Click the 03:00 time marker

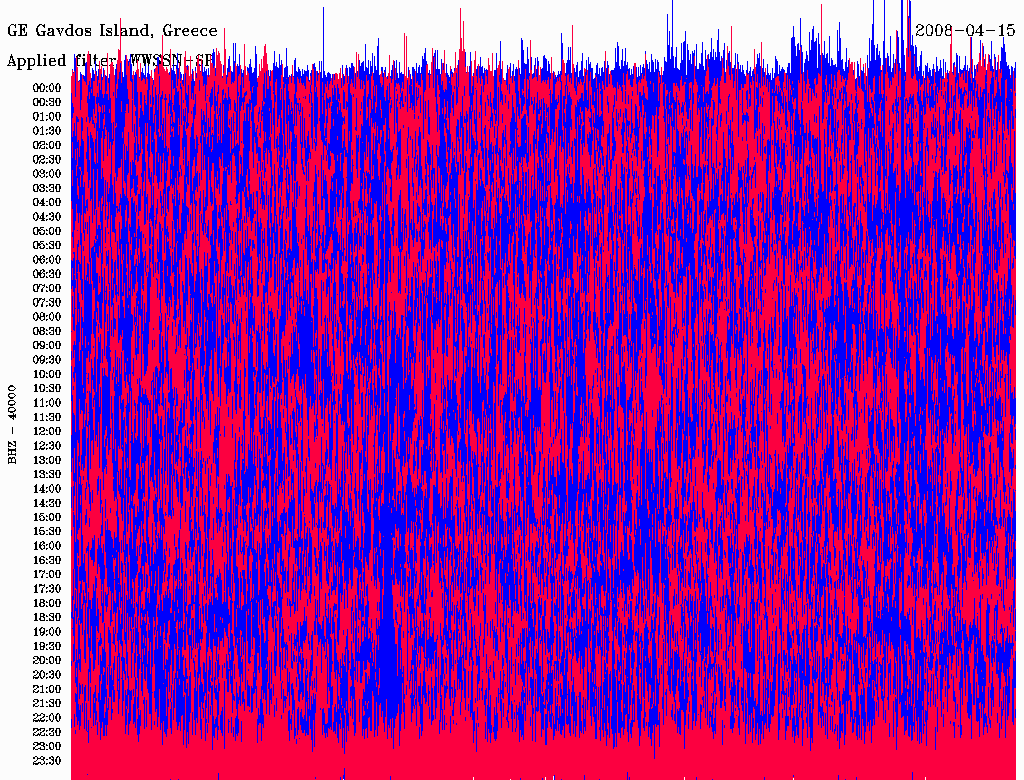47,174
